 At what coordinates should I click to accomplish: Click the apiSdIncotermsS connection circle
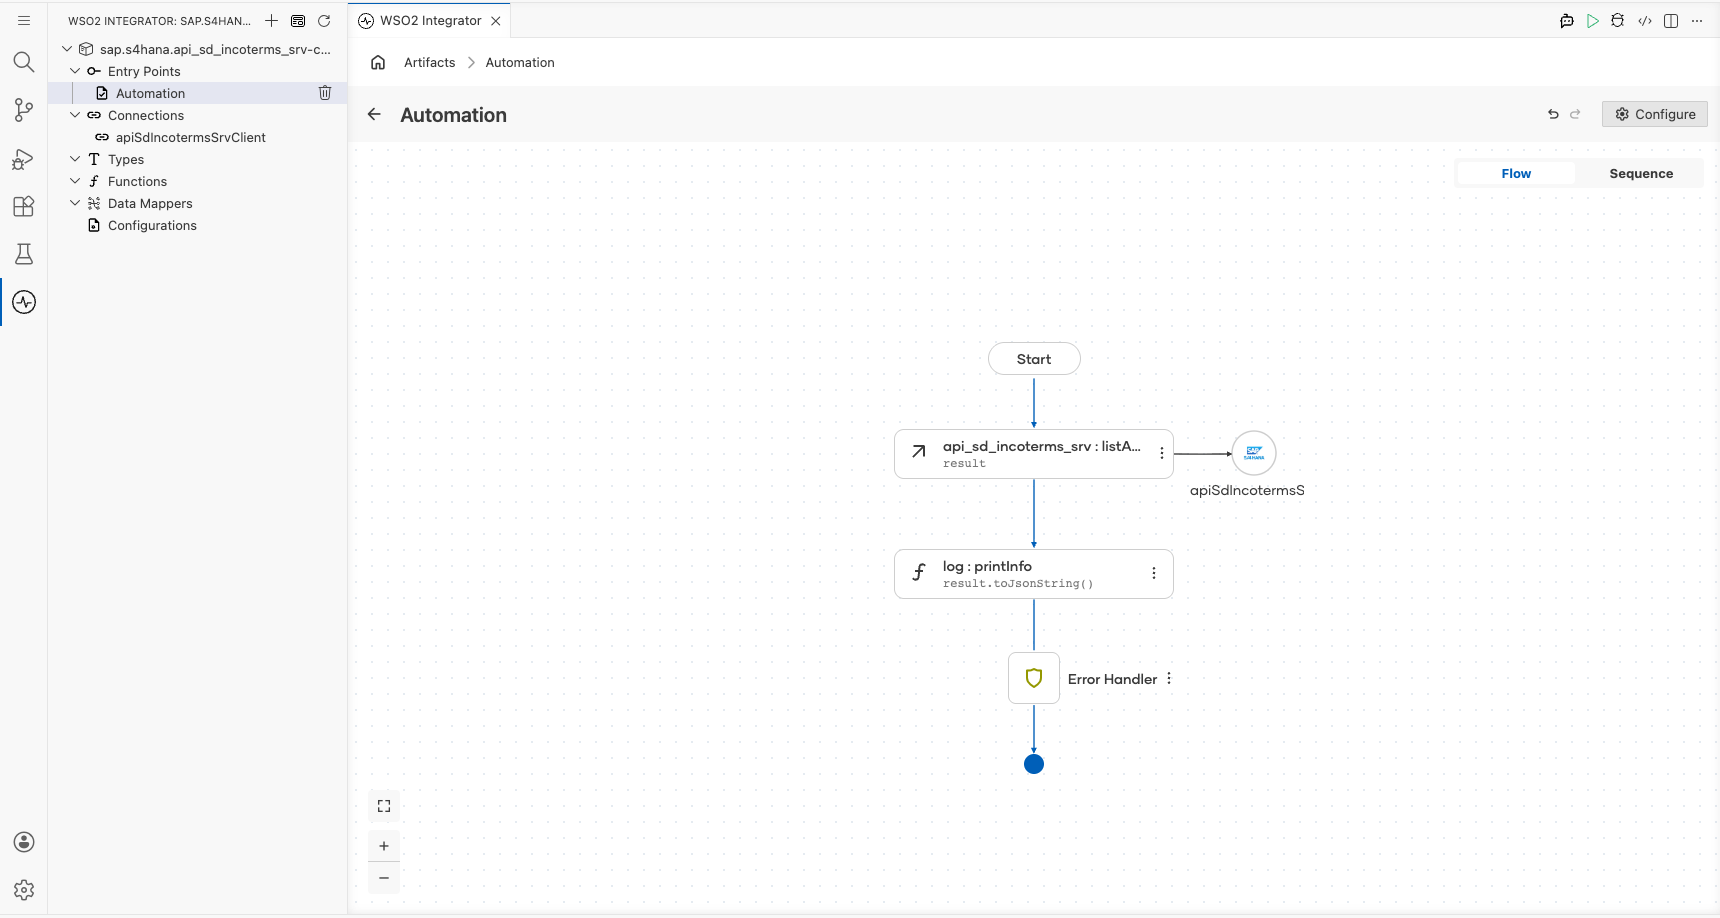click(x=1254, y=453)
